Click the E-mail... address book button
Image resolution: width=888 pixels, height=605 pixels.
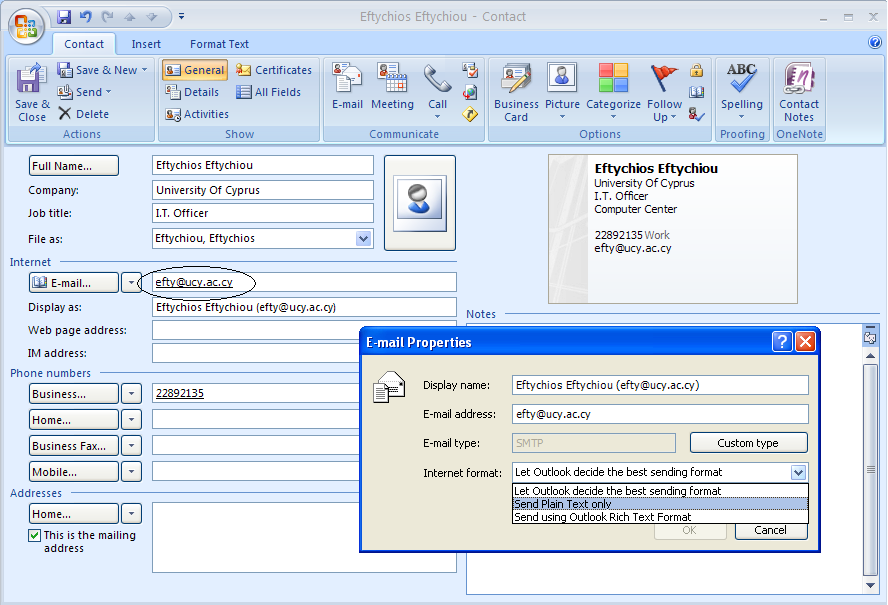[x=74, y=282]
